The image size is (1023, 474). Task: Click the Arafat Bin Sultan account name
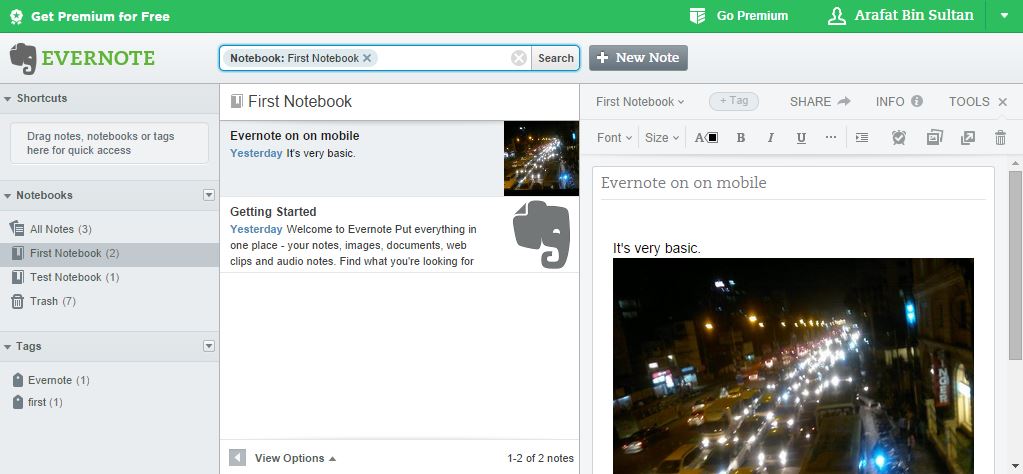(x=914, y=16)
